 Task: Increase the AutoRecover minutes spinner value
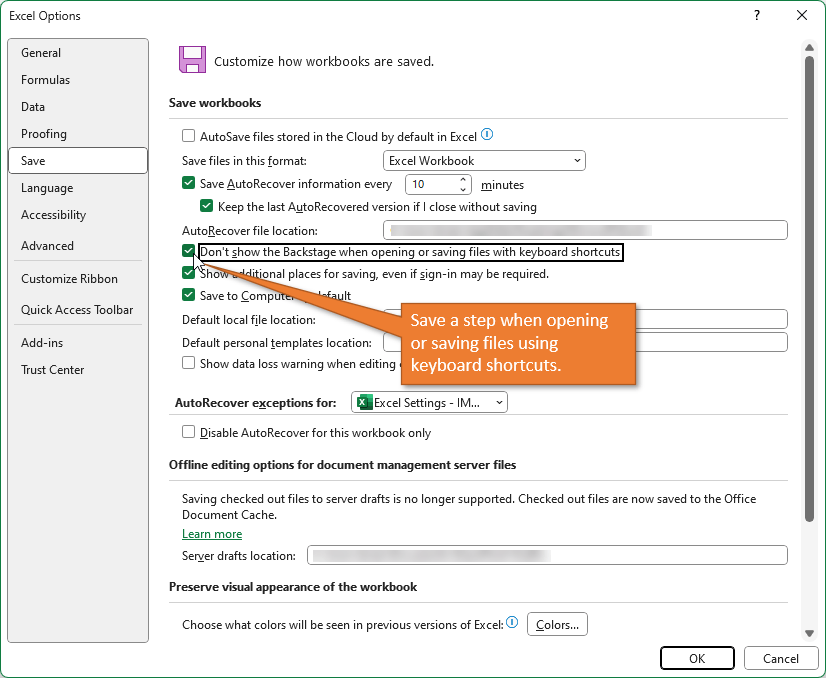463,180
